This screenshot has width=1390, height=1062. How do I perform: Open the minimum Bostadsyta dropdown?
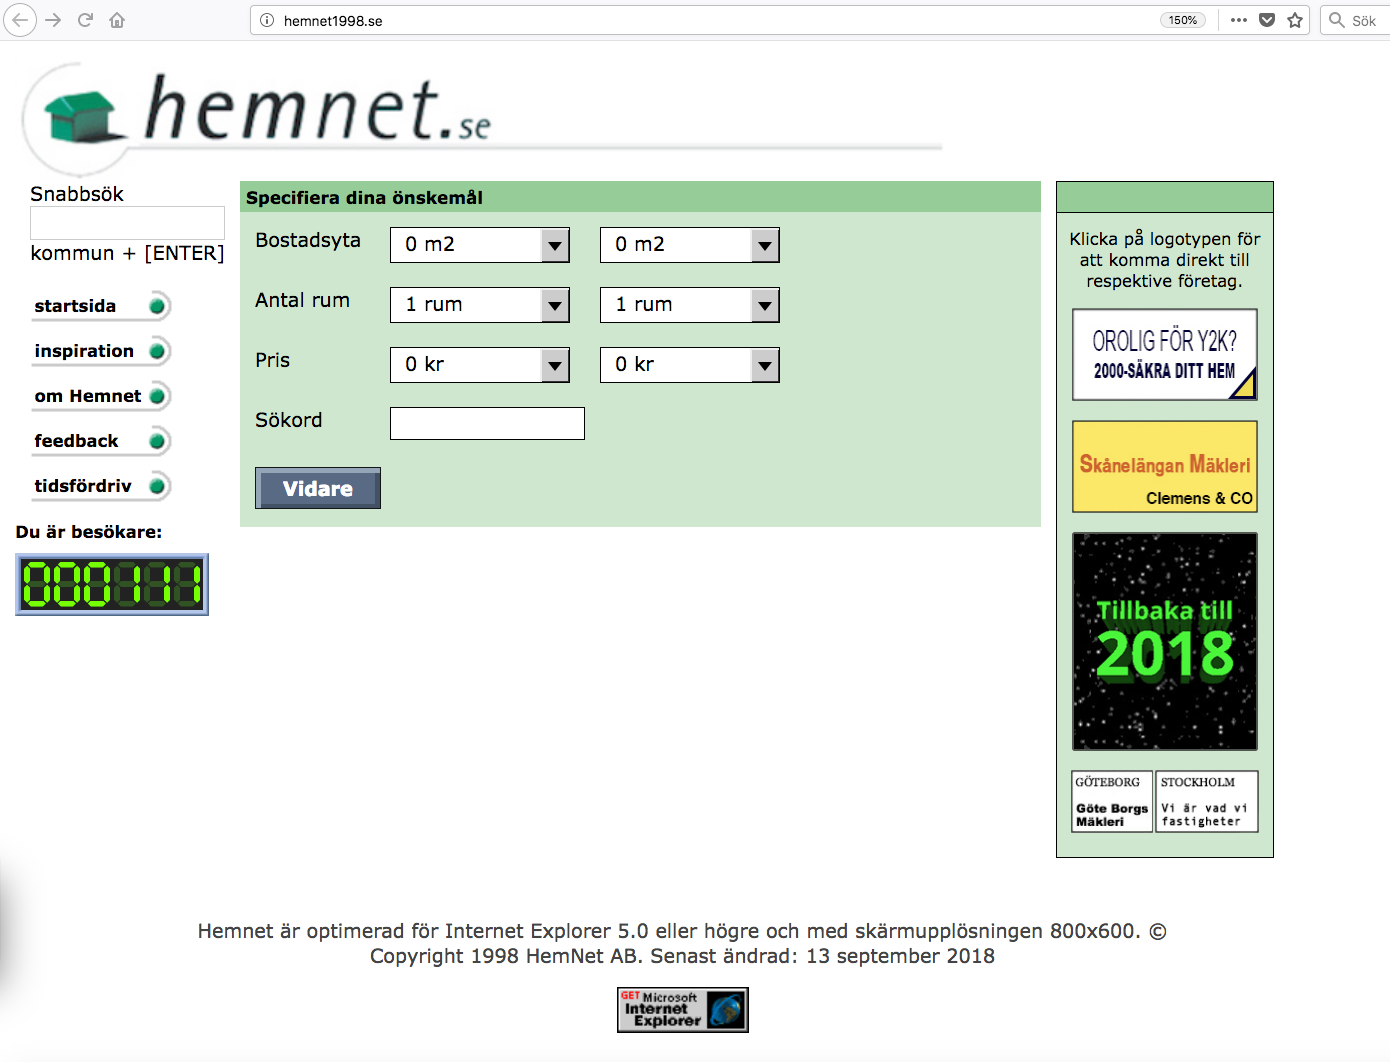point(479,245)
